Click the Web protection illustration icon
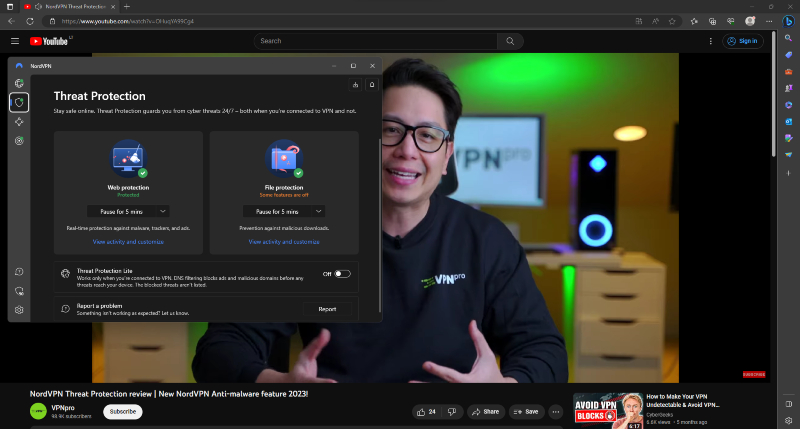 129,159
